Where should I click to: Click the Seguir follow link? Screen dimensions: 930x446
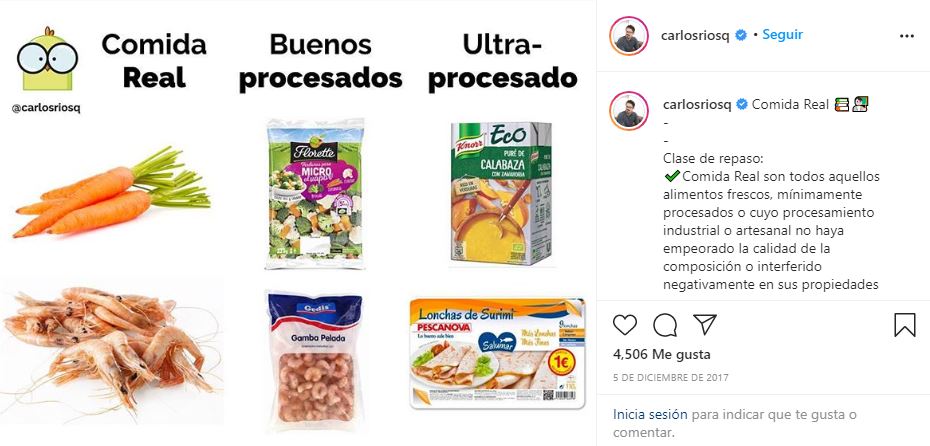click(782, 34)
